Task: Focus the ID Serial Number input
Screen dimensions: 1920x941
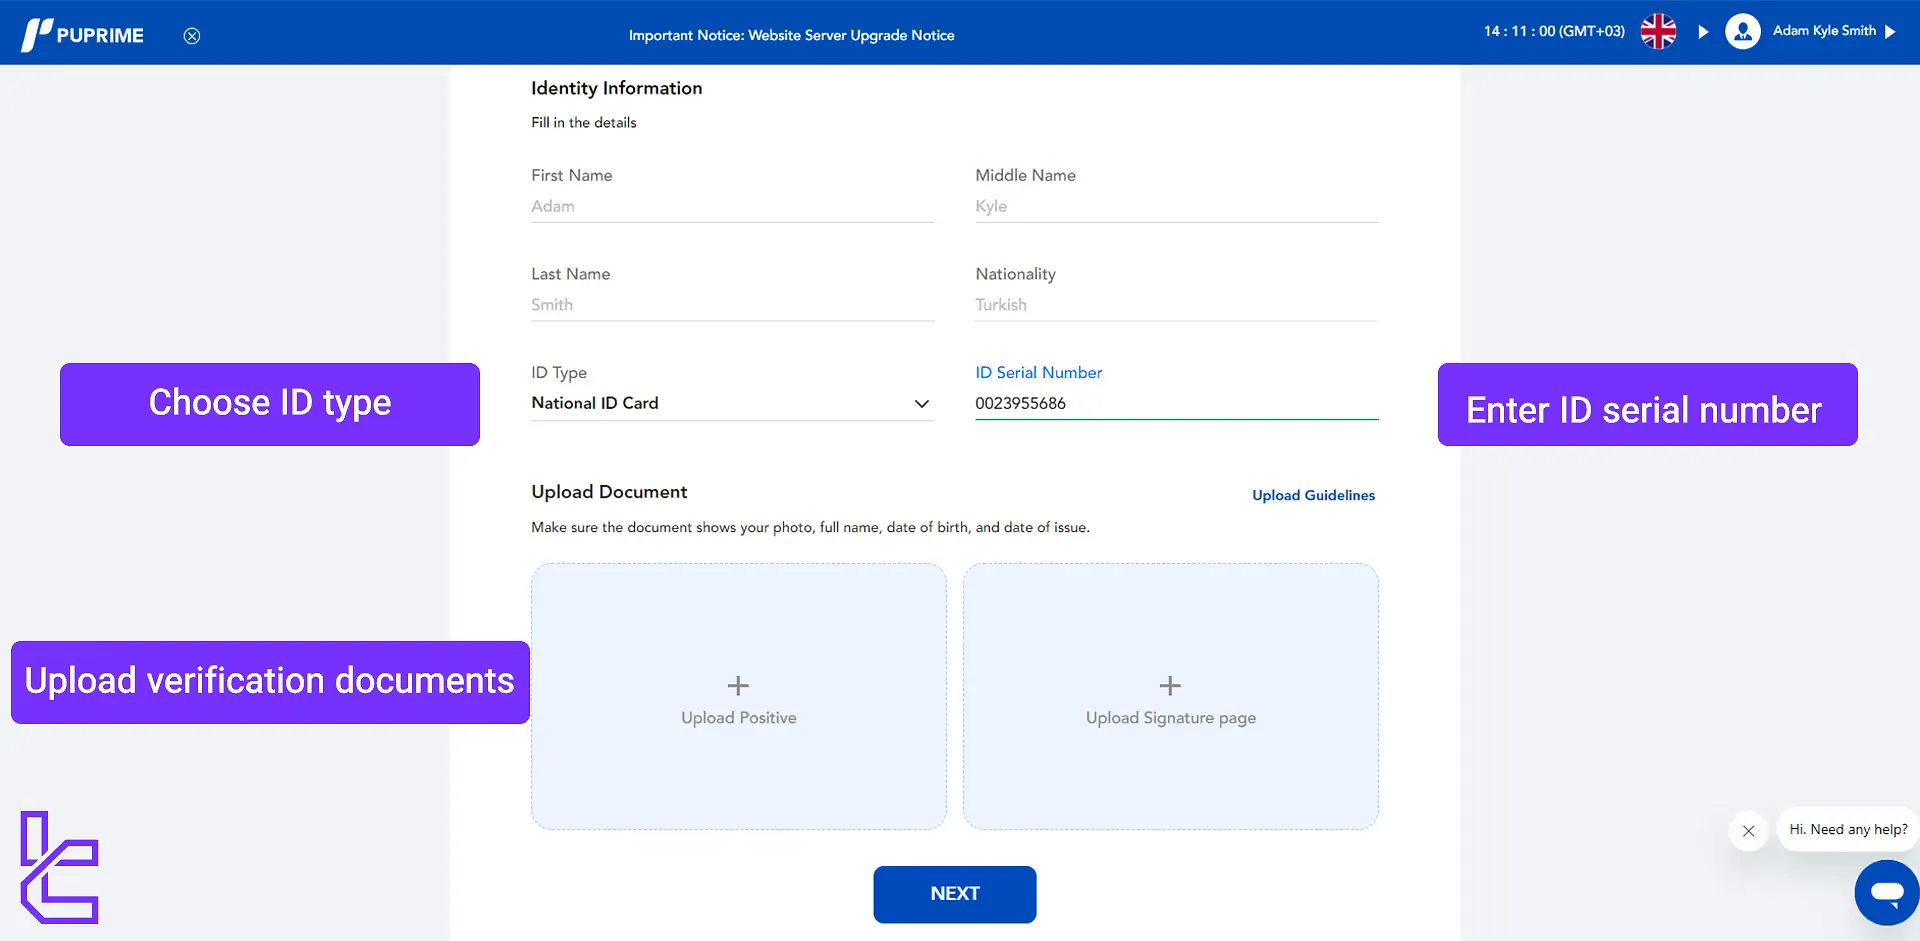Action: [1176, 403]
